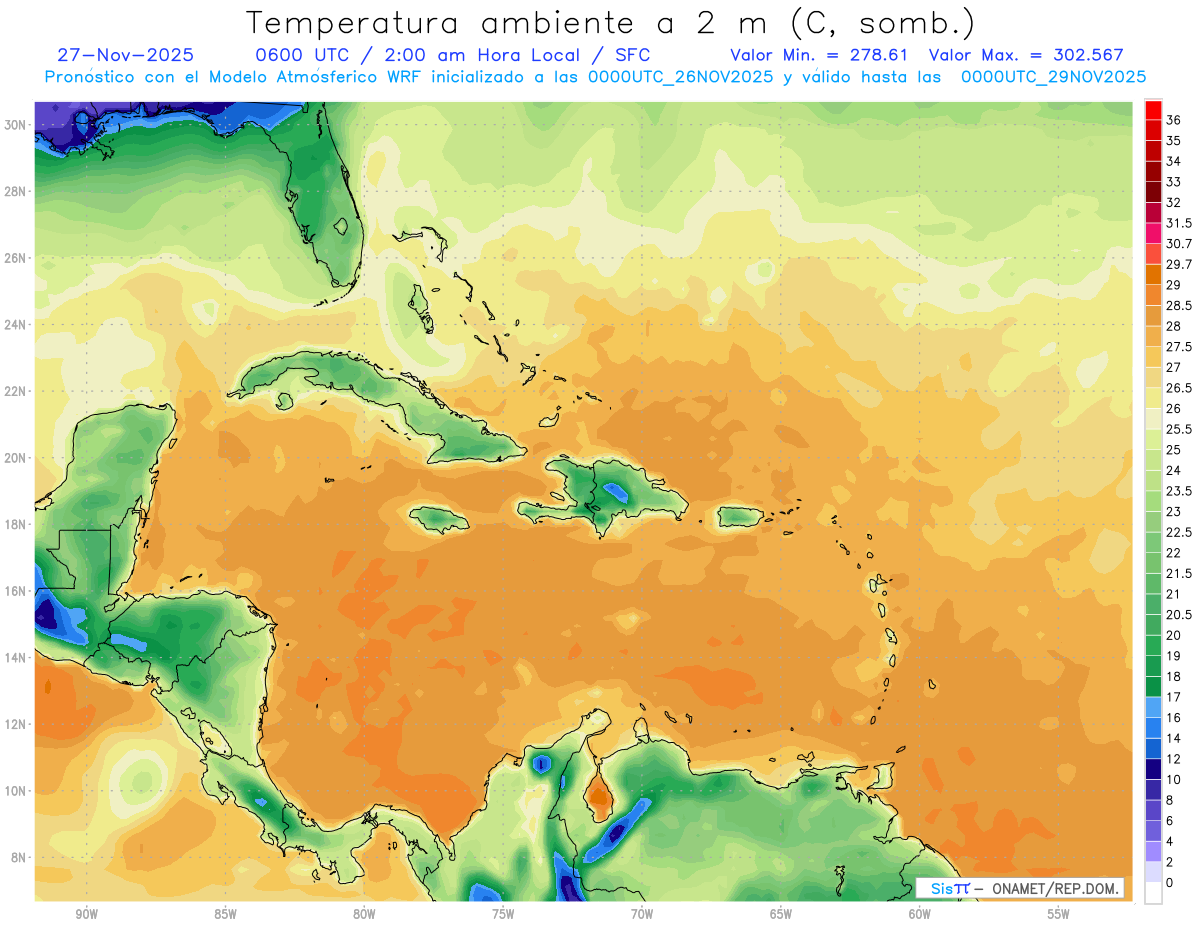Click the legend value '31.5'
Image resolution: width=1200 pixels, height=927 pixels.
(1179, 223)
